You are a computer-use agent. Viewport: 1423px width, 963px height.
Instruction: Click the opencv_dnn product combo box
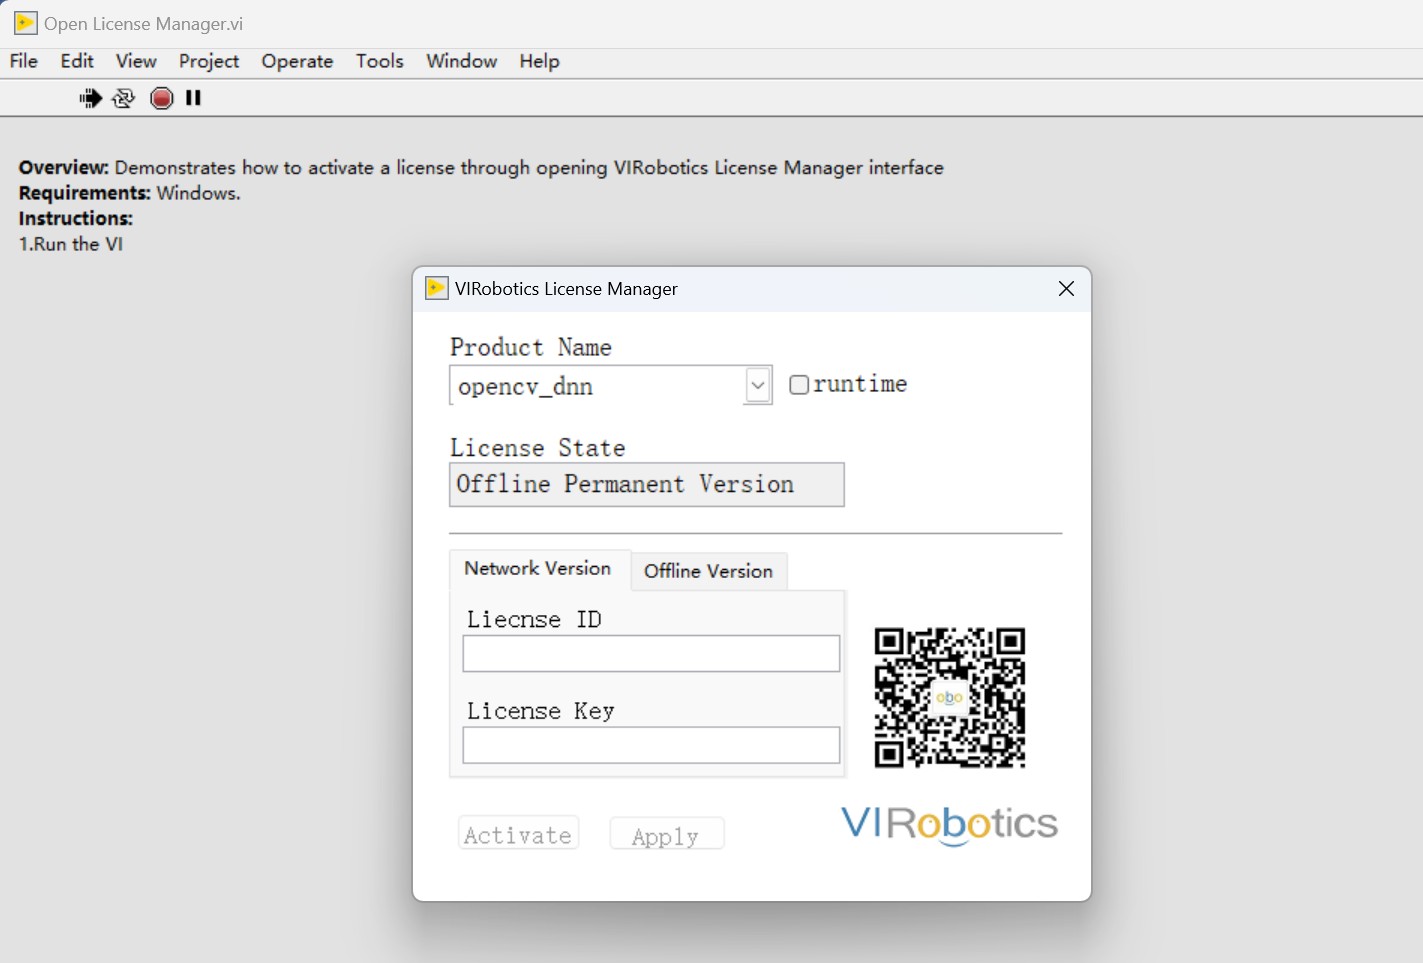597,386
